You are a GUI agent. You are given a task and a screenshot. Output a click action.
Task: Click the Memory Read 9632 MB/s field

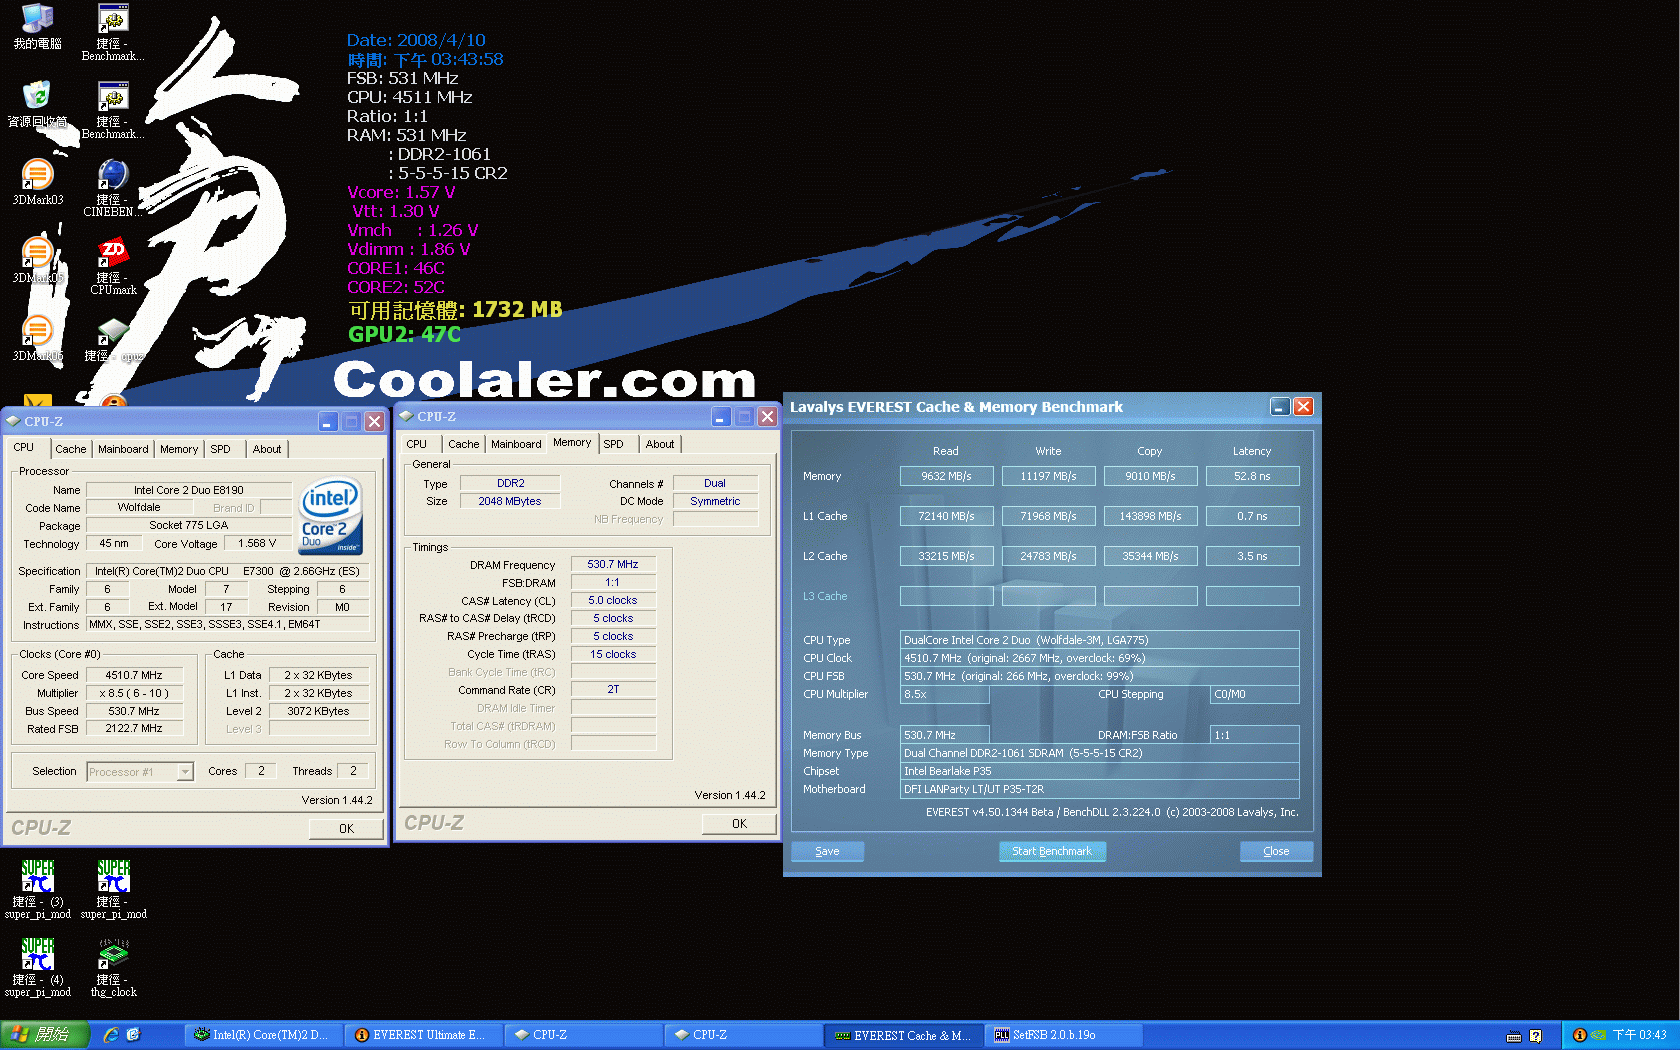tap(946, 476)
